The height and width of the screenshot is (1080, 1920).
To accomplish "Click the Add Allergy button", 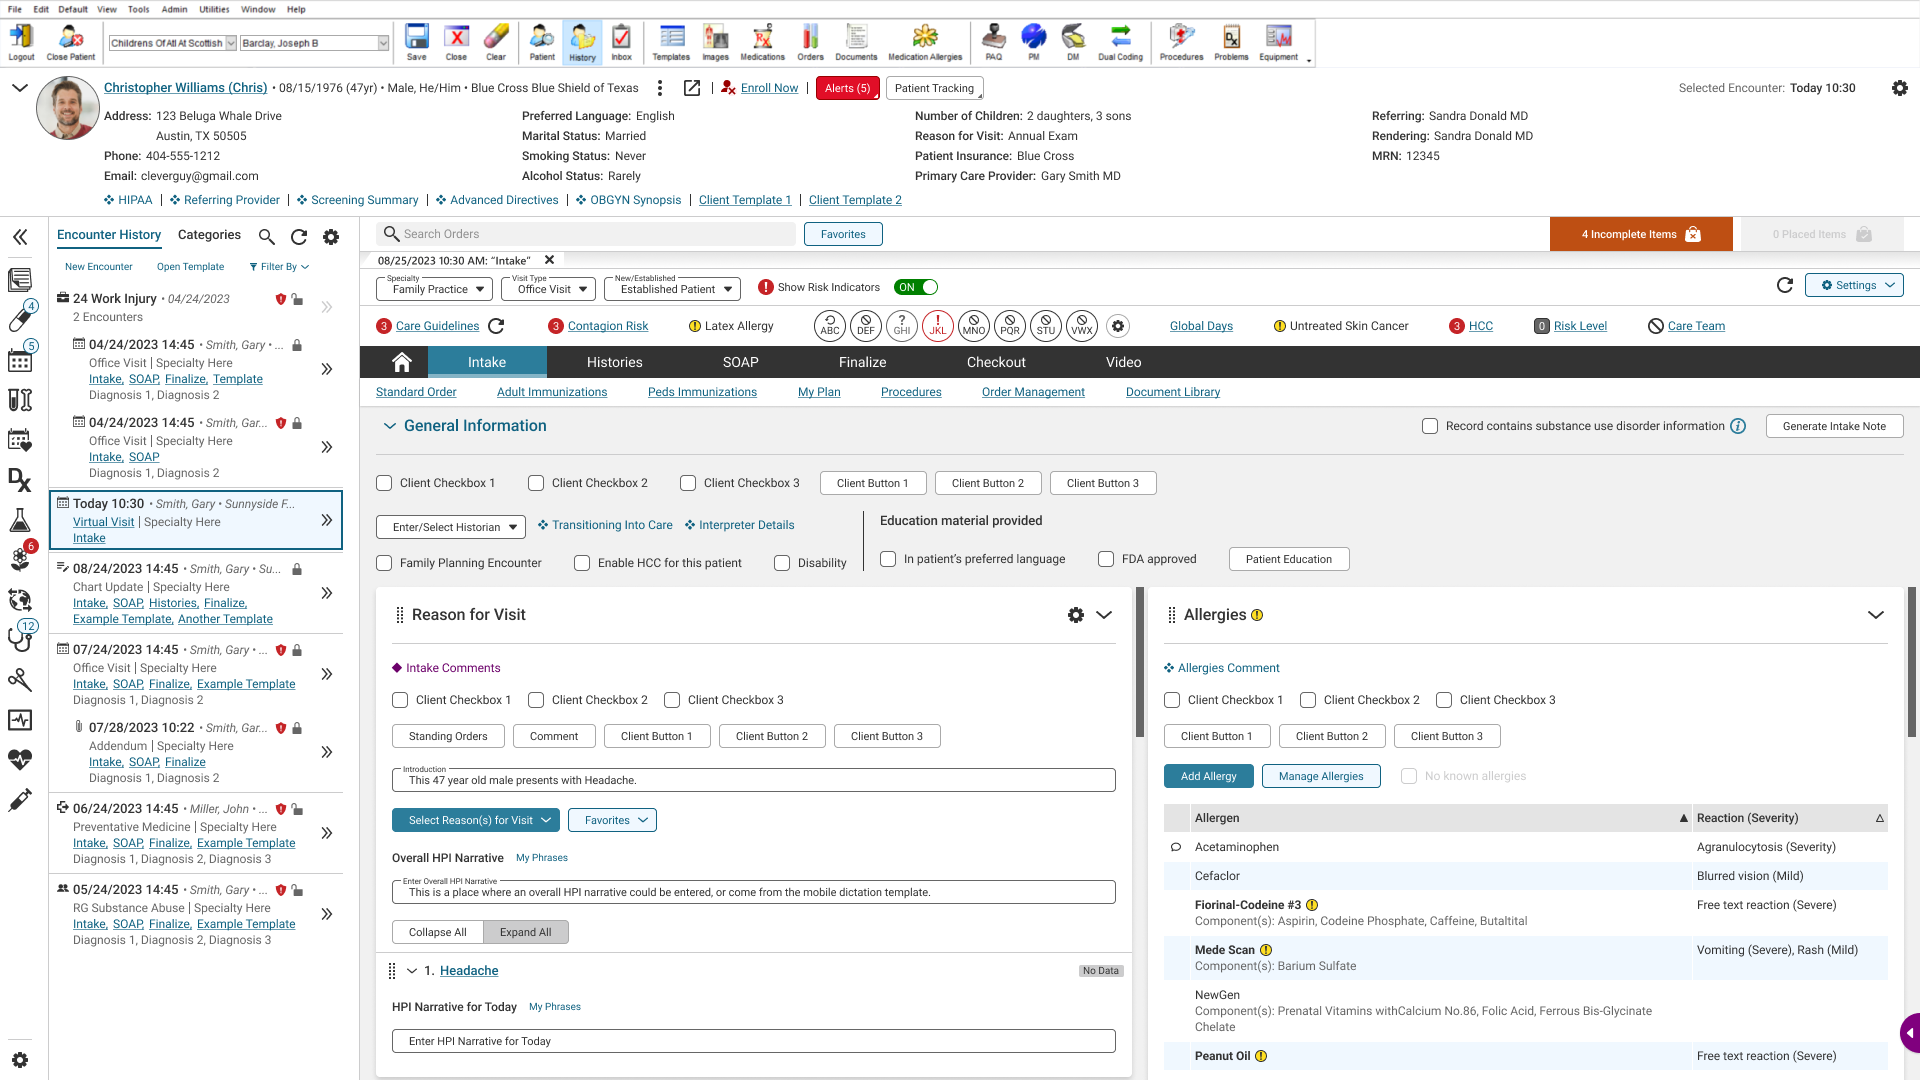I will coord(1208,776).
